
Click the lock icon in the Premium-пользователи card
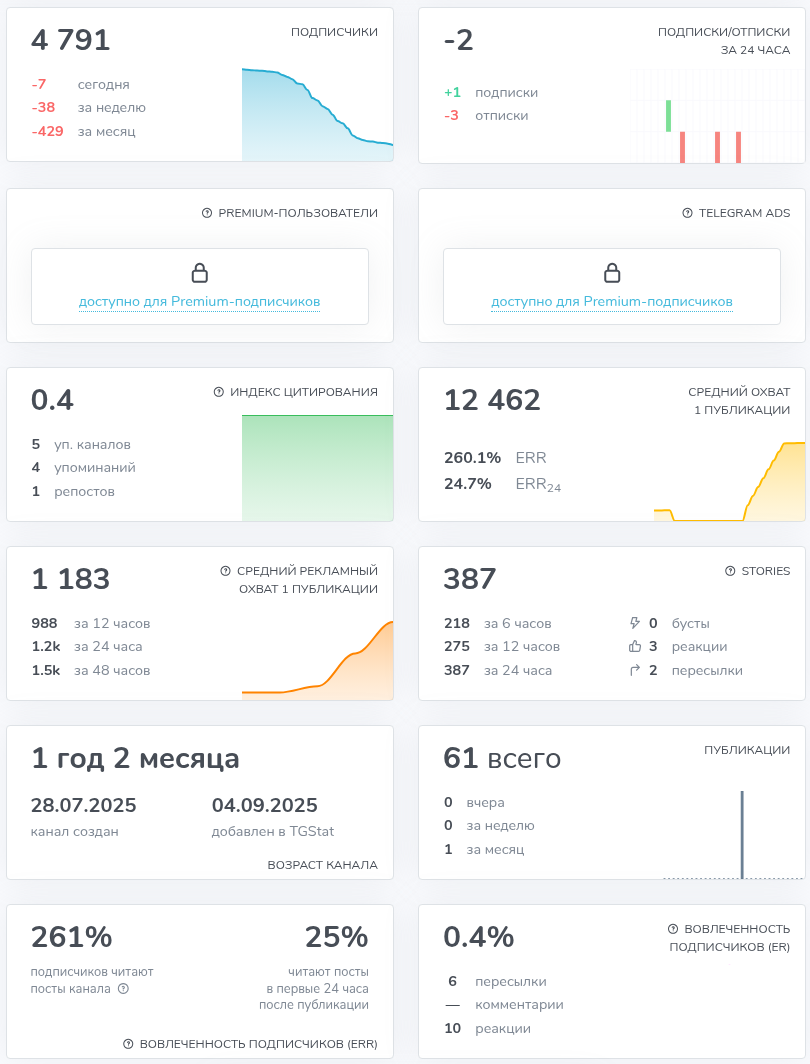(199, 273)
